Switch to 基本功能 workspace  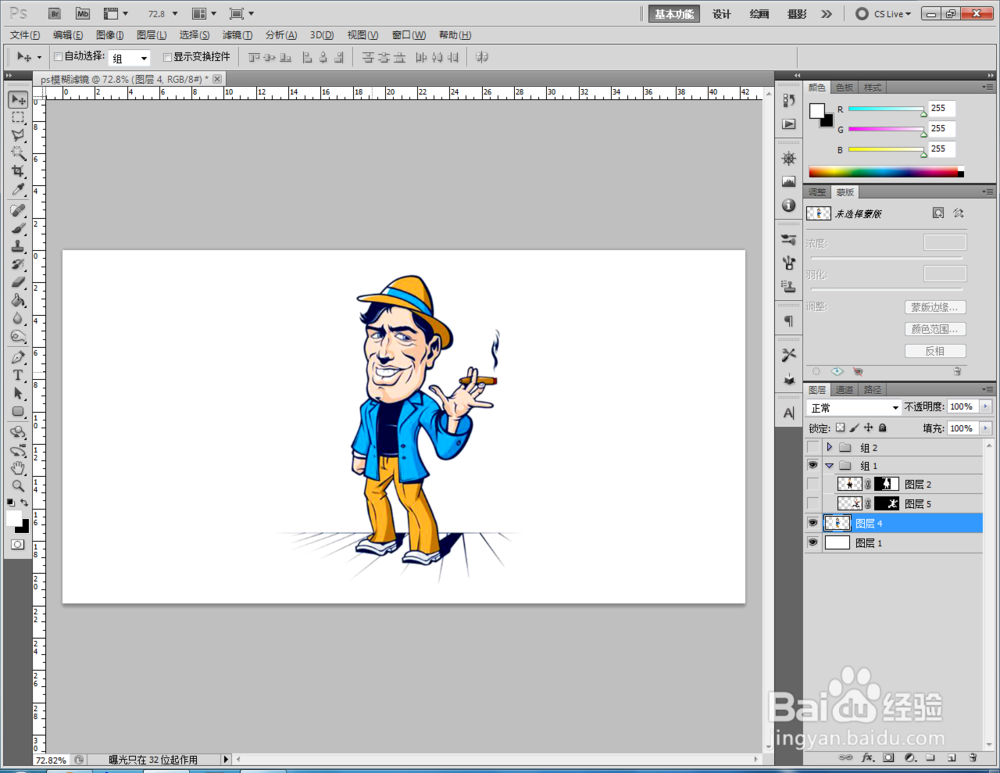pyautogui.click(x=674, y=14)
